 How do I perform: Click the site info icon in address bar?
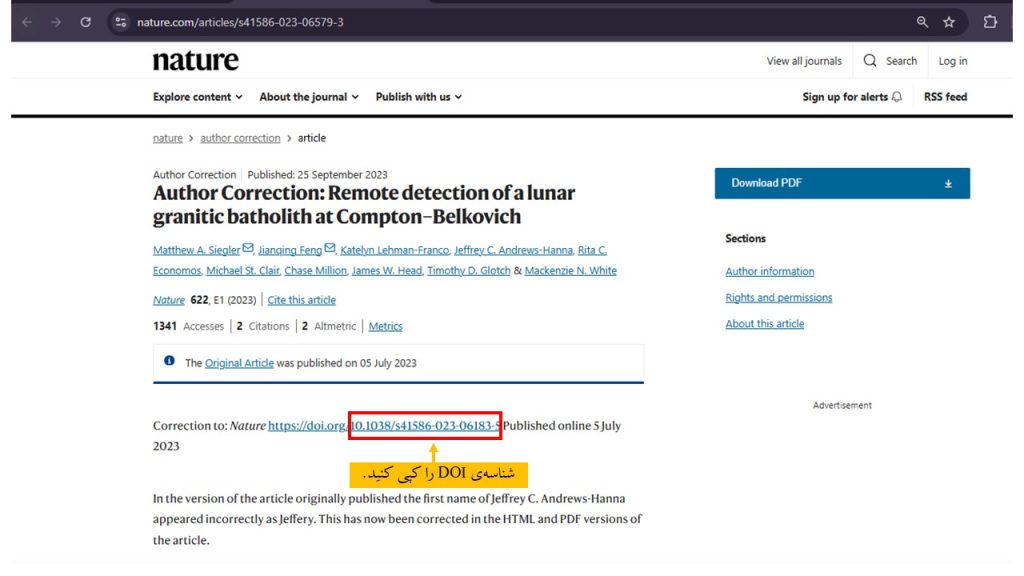[x=121, y=22]
